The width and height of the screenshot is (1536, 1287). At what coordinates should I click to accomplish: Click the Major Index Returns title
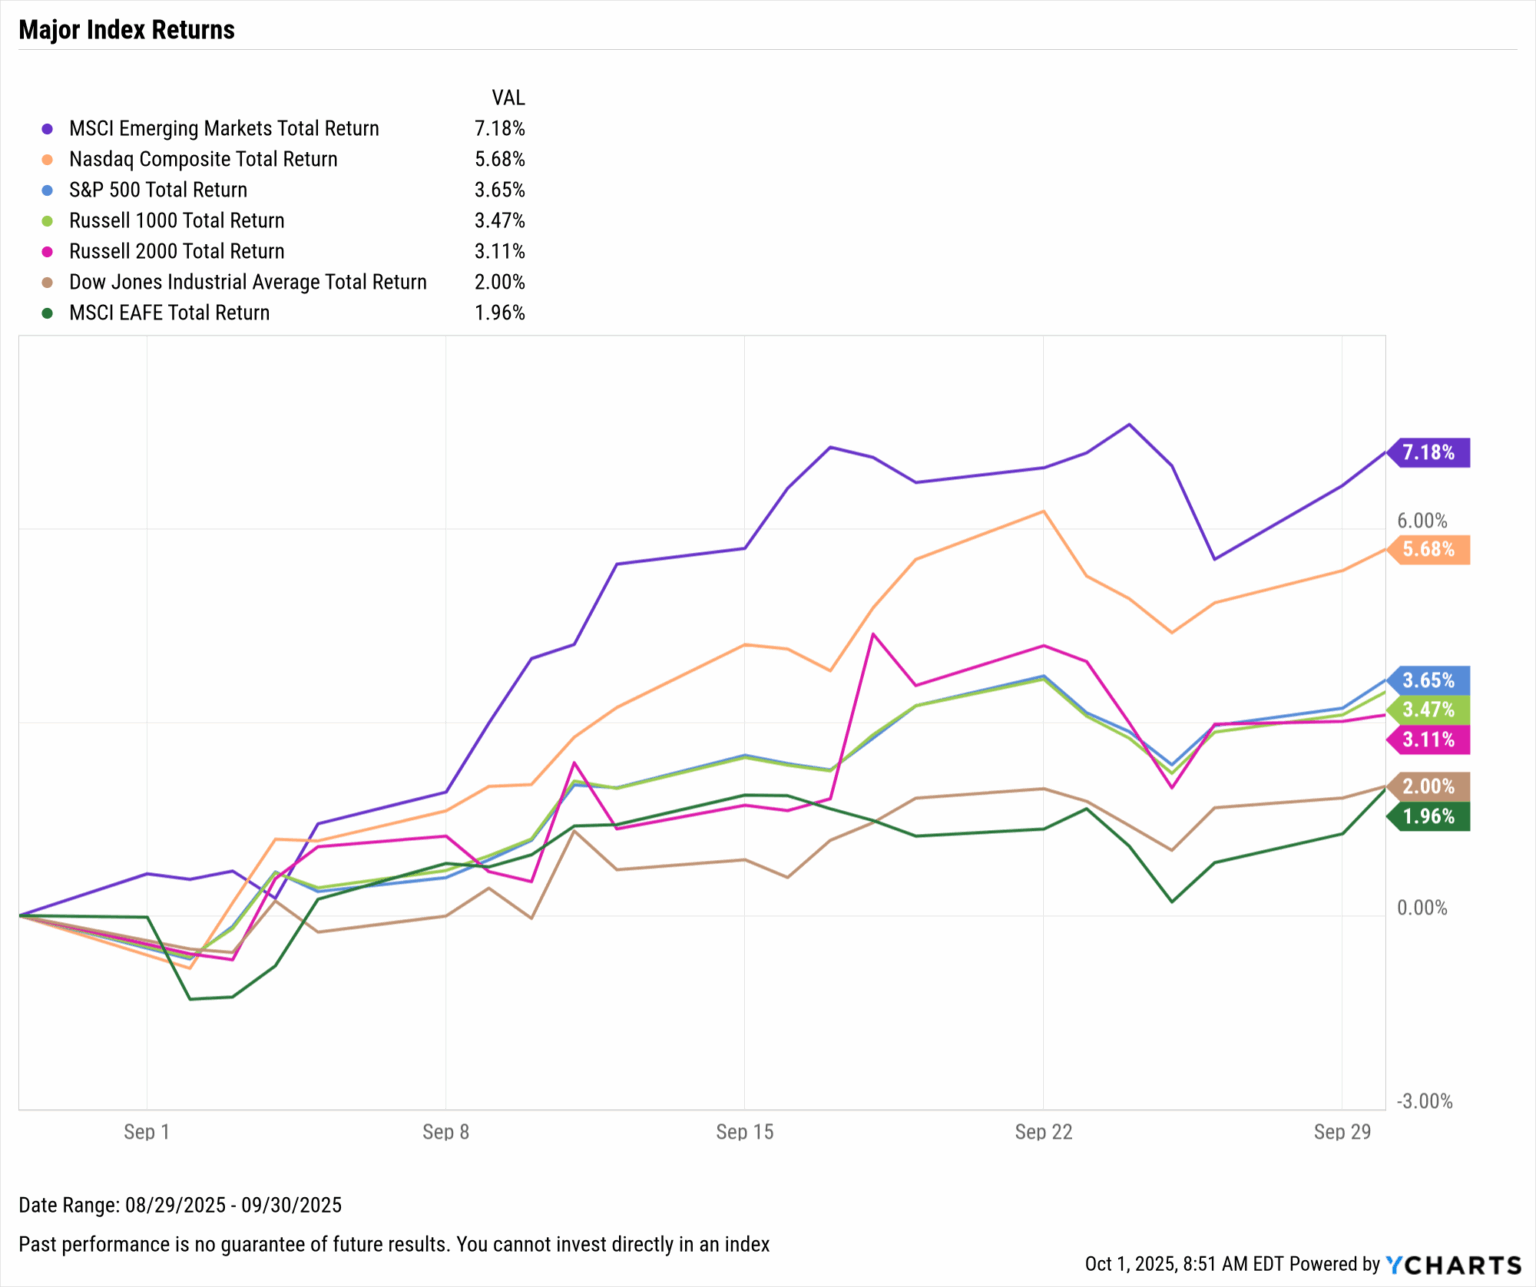pos(127,30)
